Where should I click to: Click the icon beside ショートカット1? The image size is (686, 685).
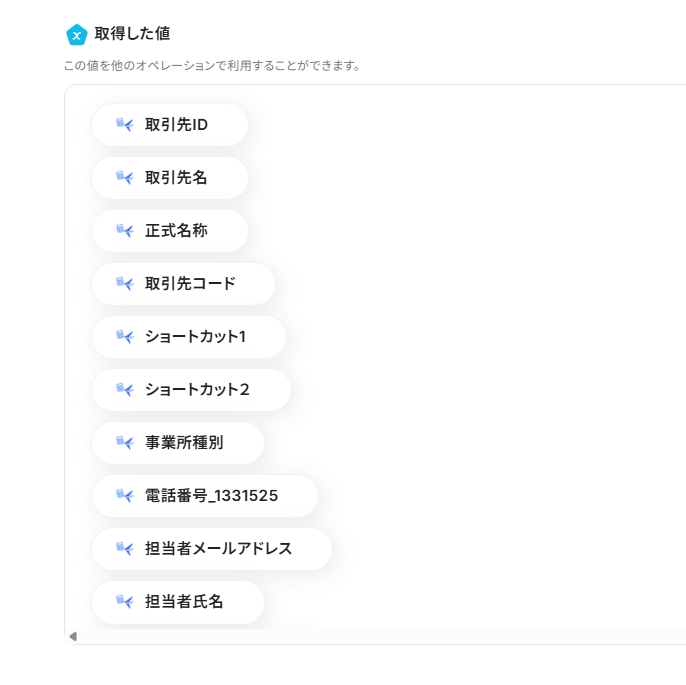pos(125,336)
